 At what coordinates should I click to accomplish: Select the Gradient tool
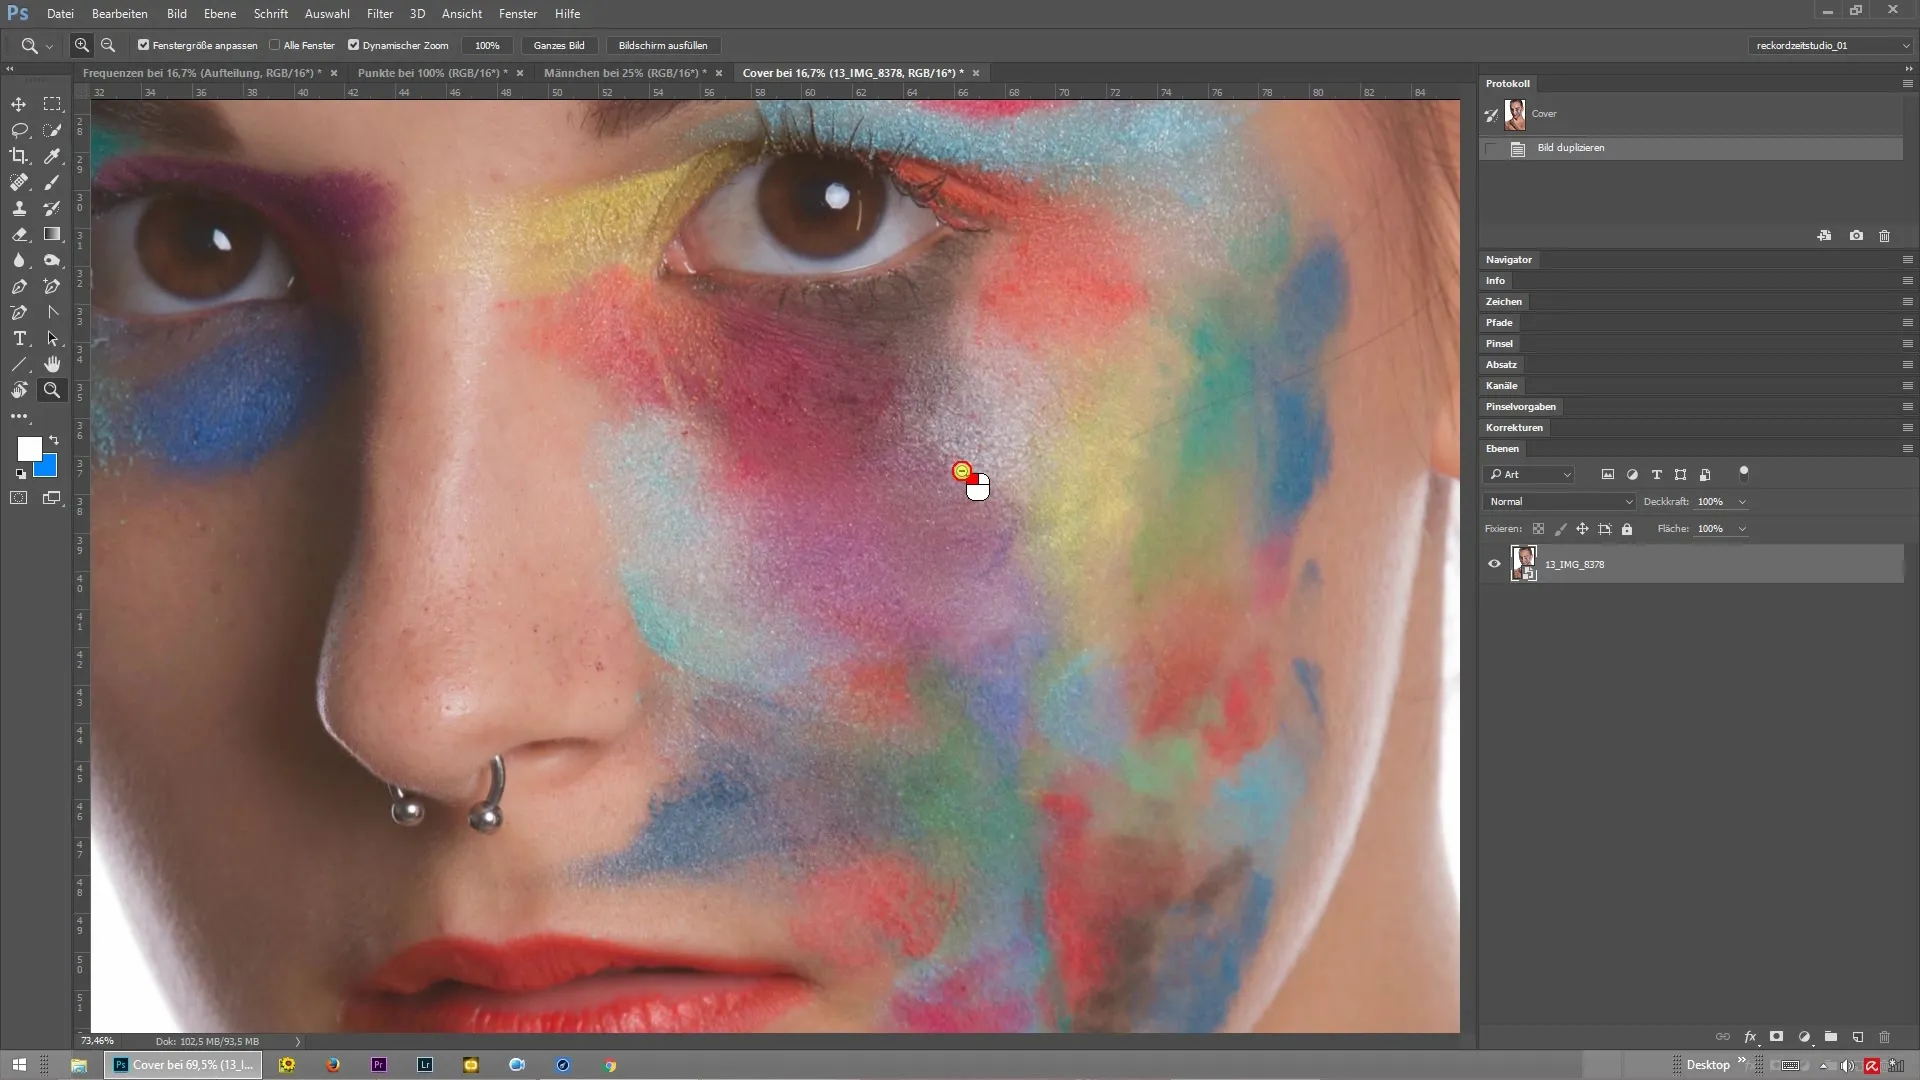coord(52,234)
